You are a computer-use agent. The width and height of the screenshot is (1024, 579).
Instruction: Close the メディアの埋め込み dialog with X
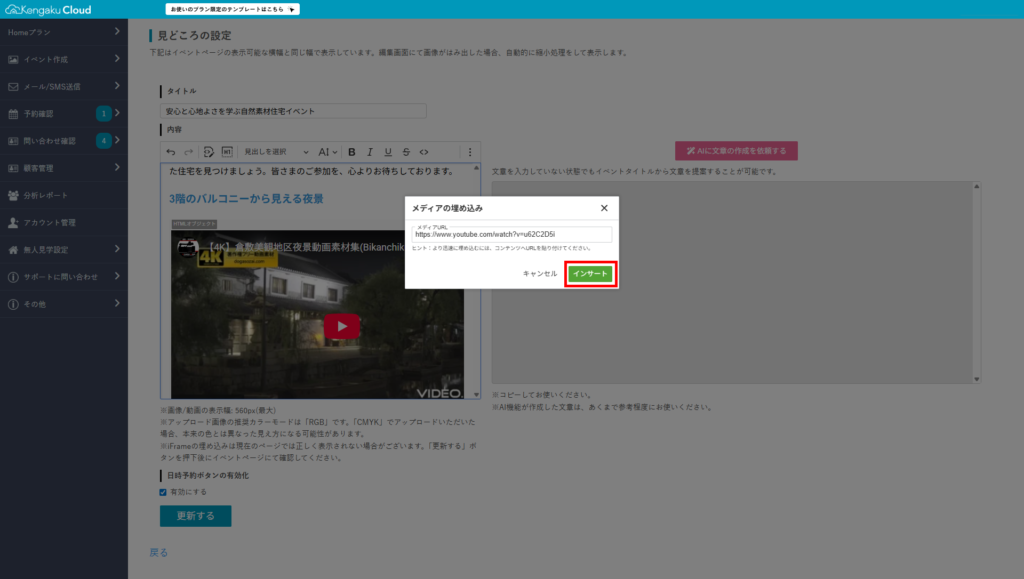604,208
